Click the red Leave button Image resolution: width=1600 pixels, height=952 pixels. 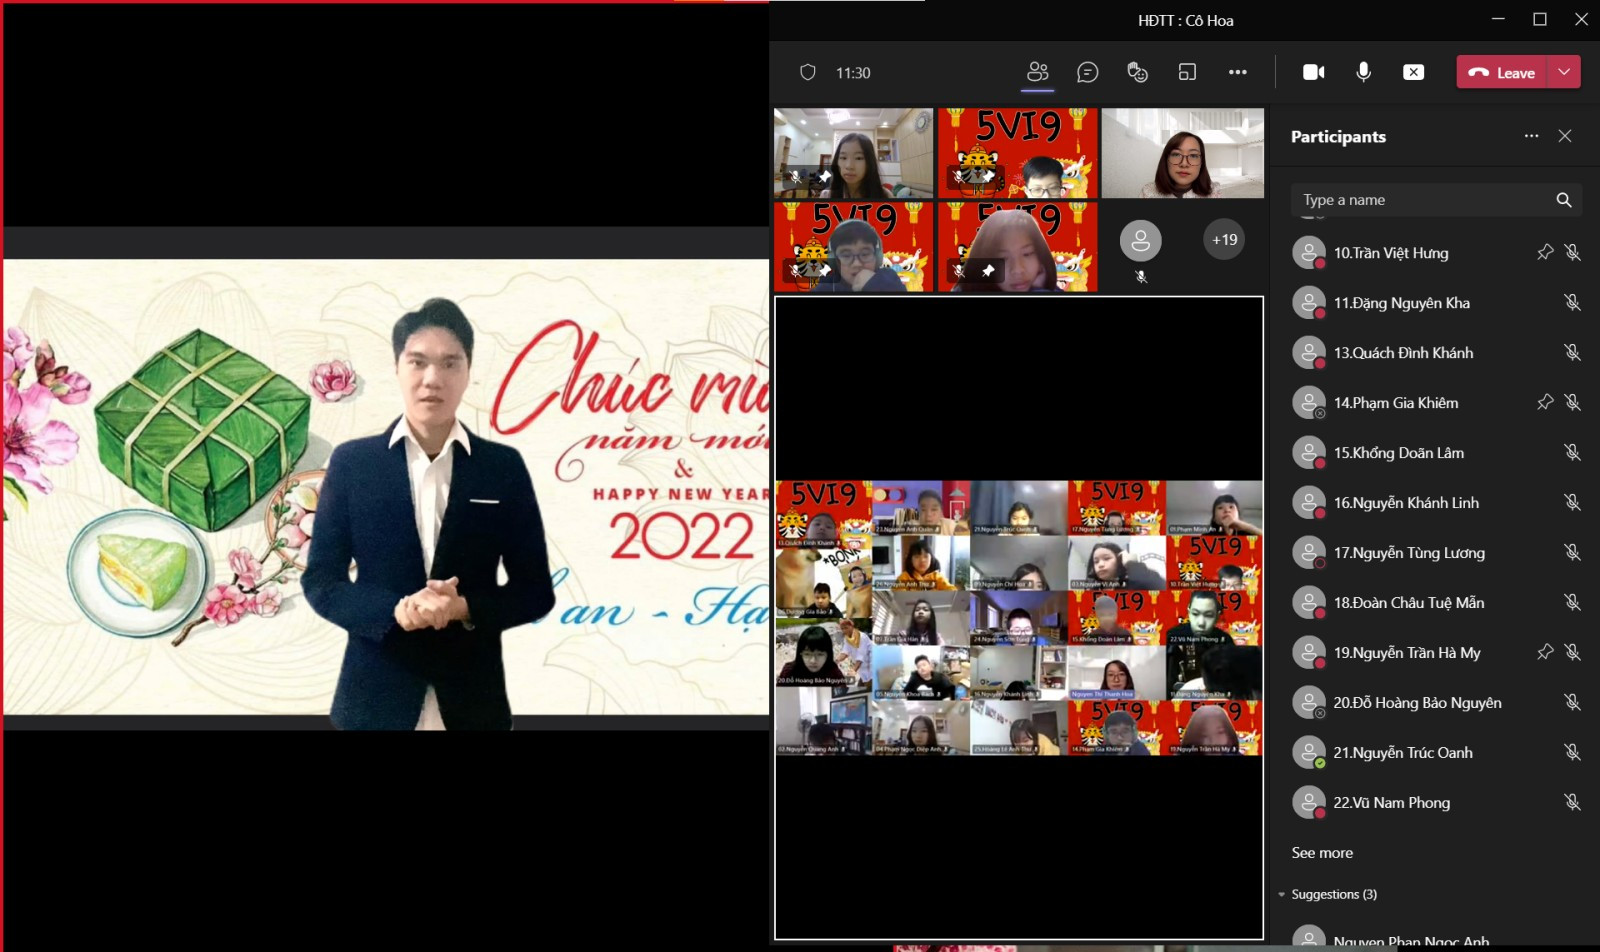pyautogui.click(x=1503, y=72)
